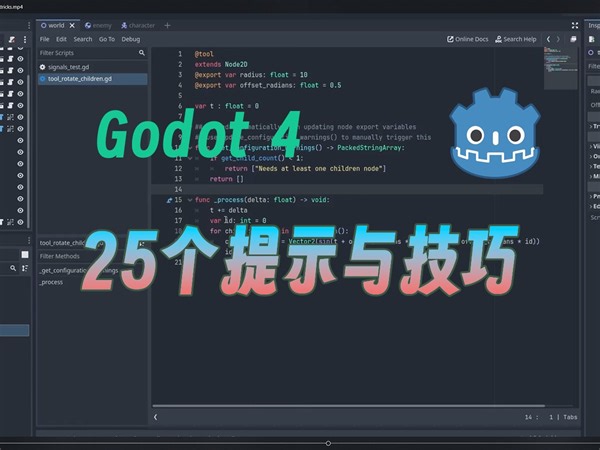Click "extends Node2D" on line 2
Screen dimensions: 600x450
coord(221,64)
